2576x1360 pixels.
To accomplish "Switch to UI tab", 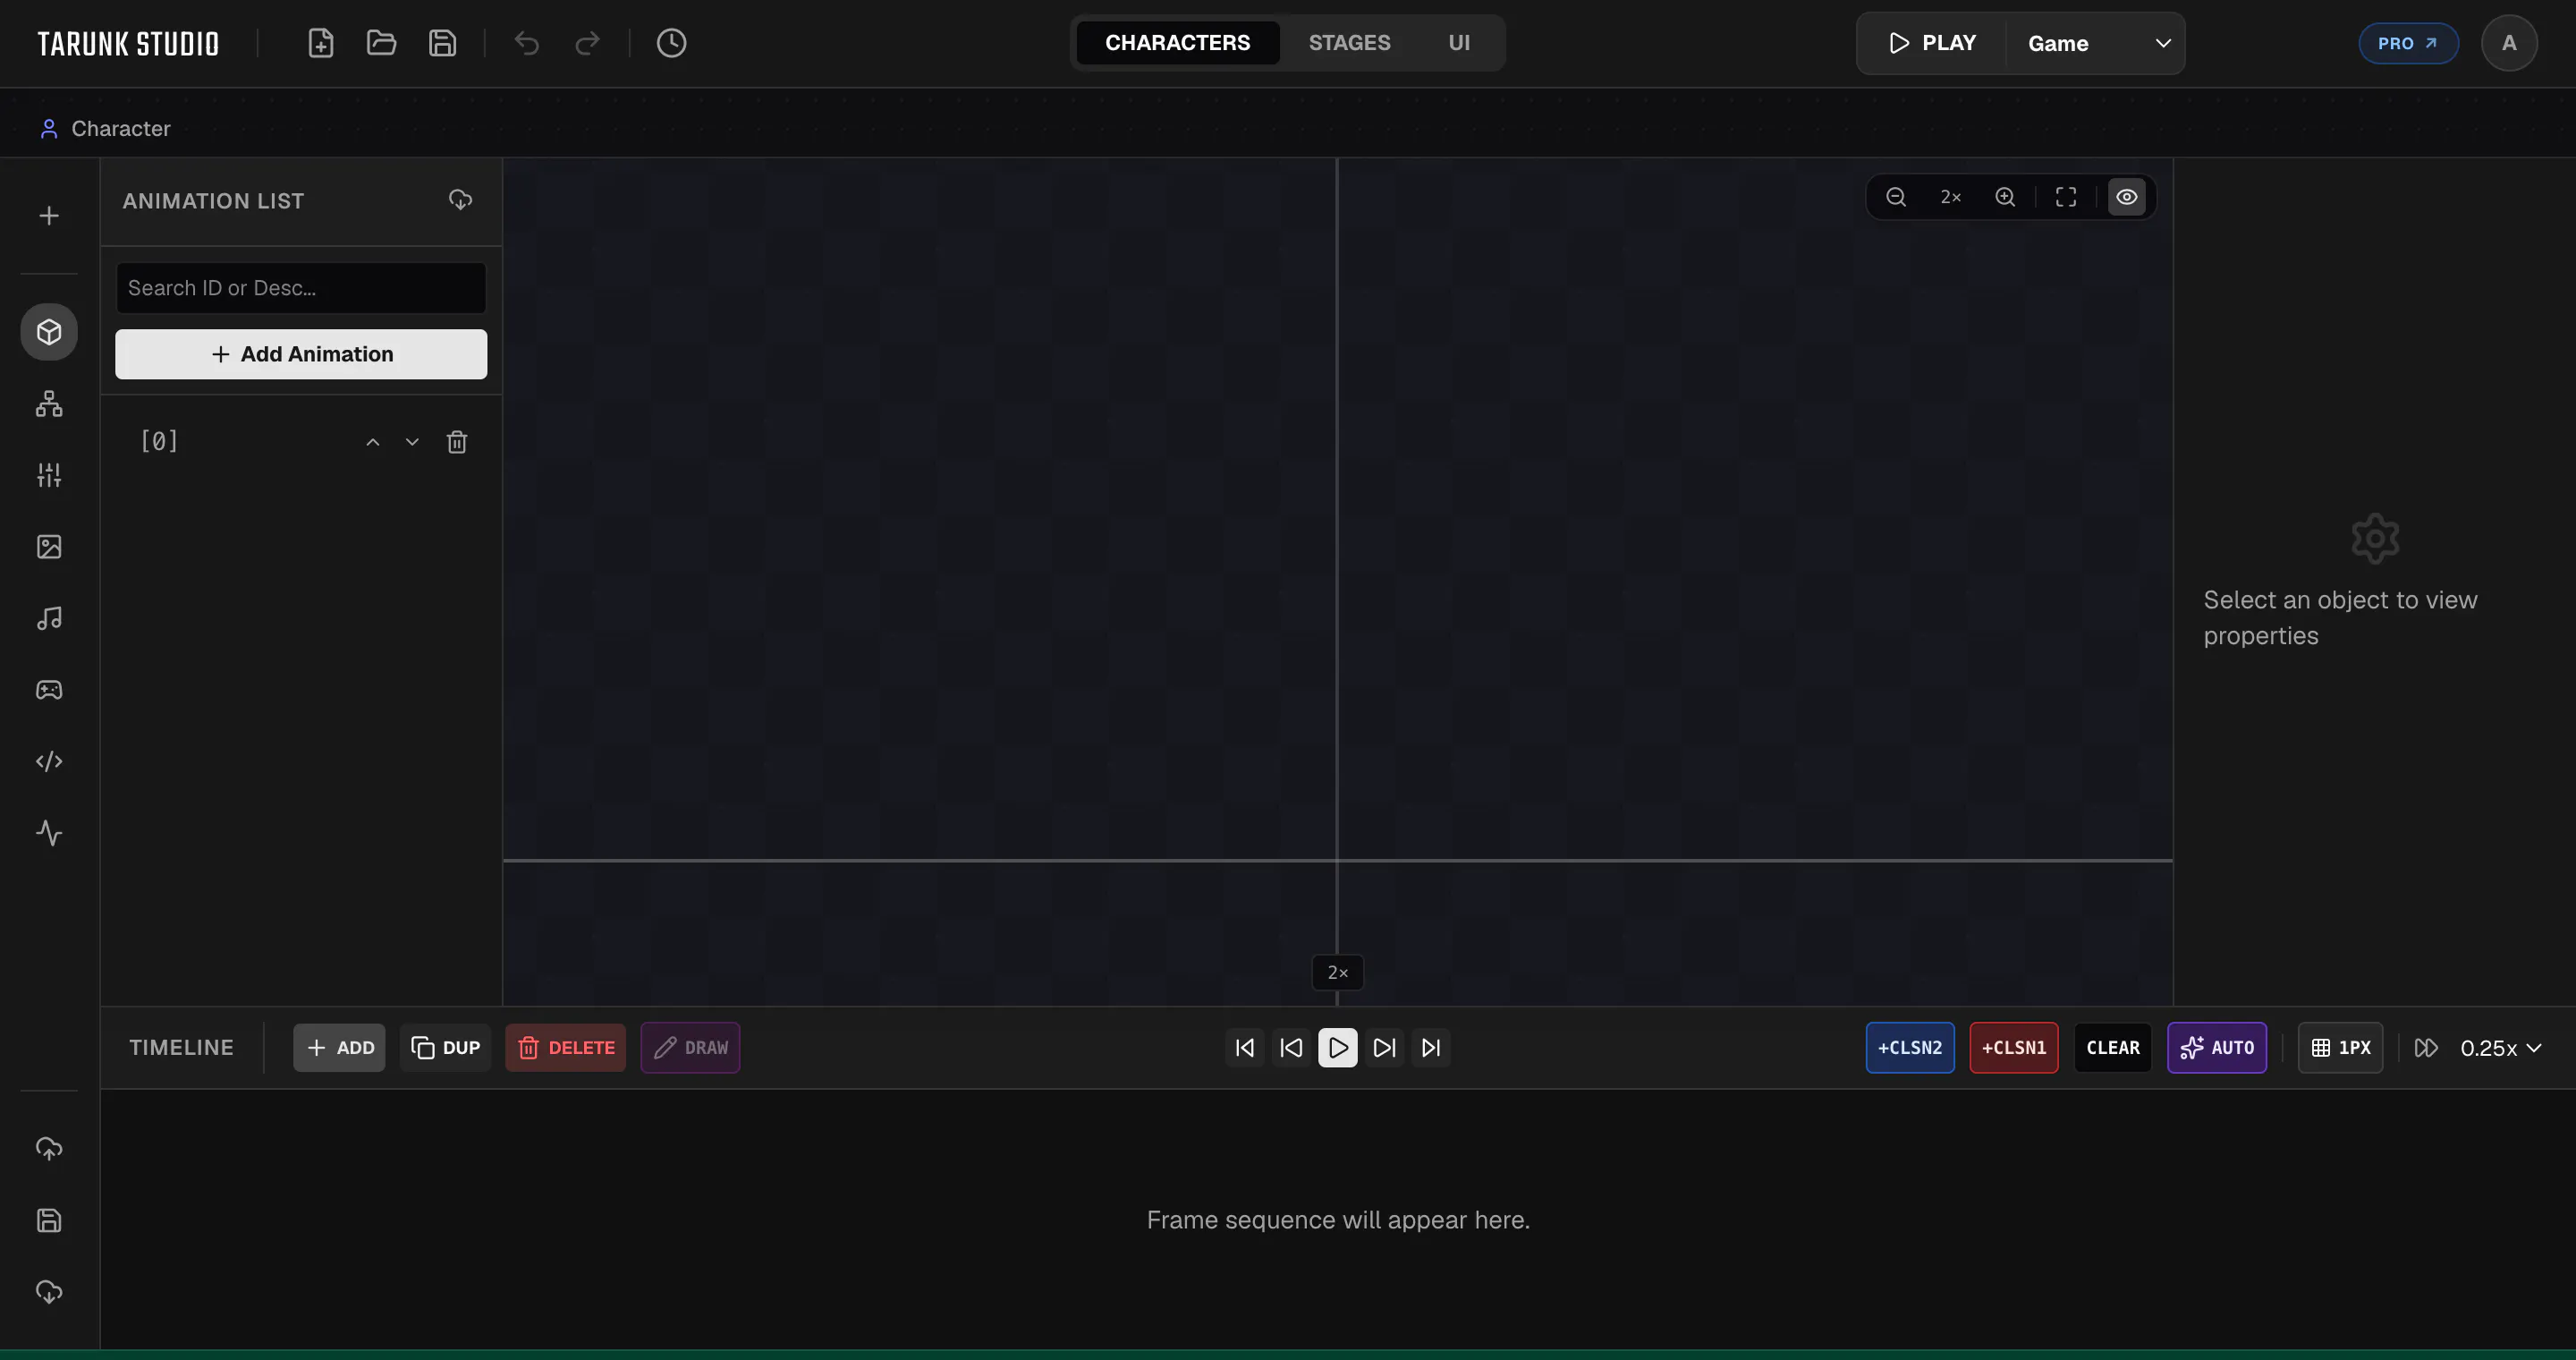I will point(1459,43).
